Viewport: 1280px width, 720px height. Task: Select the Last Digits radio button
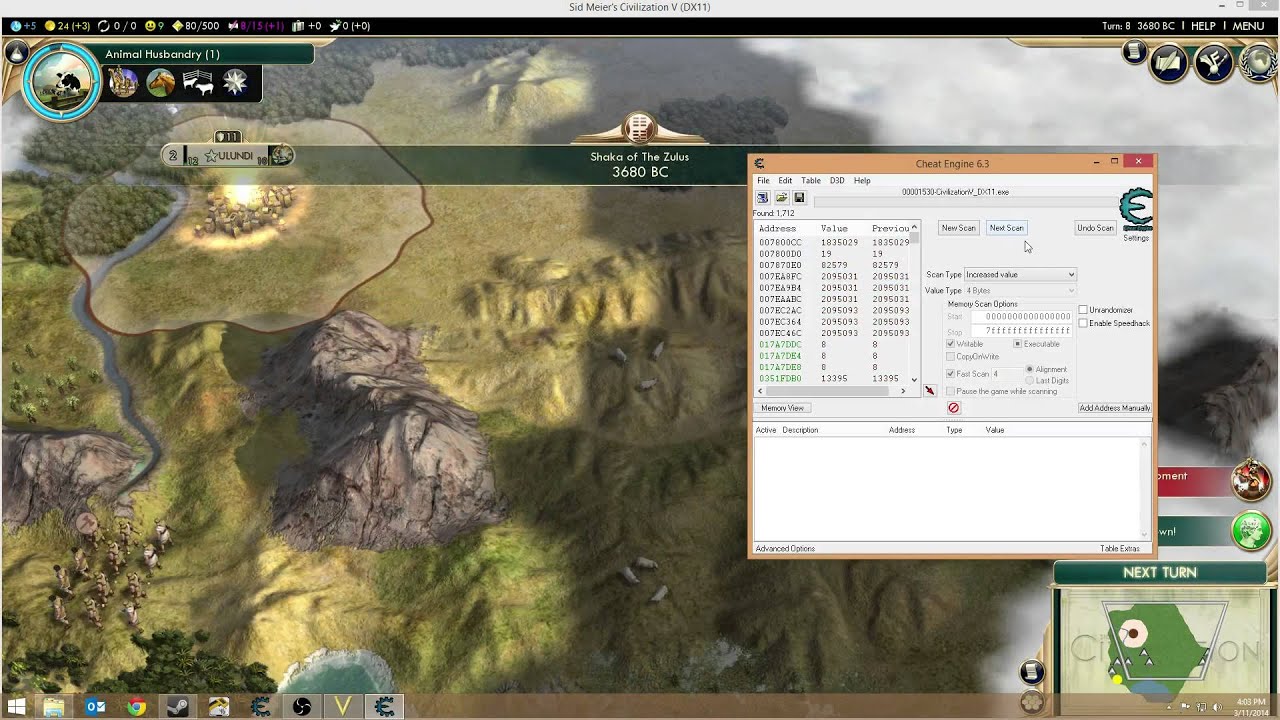1030,381
